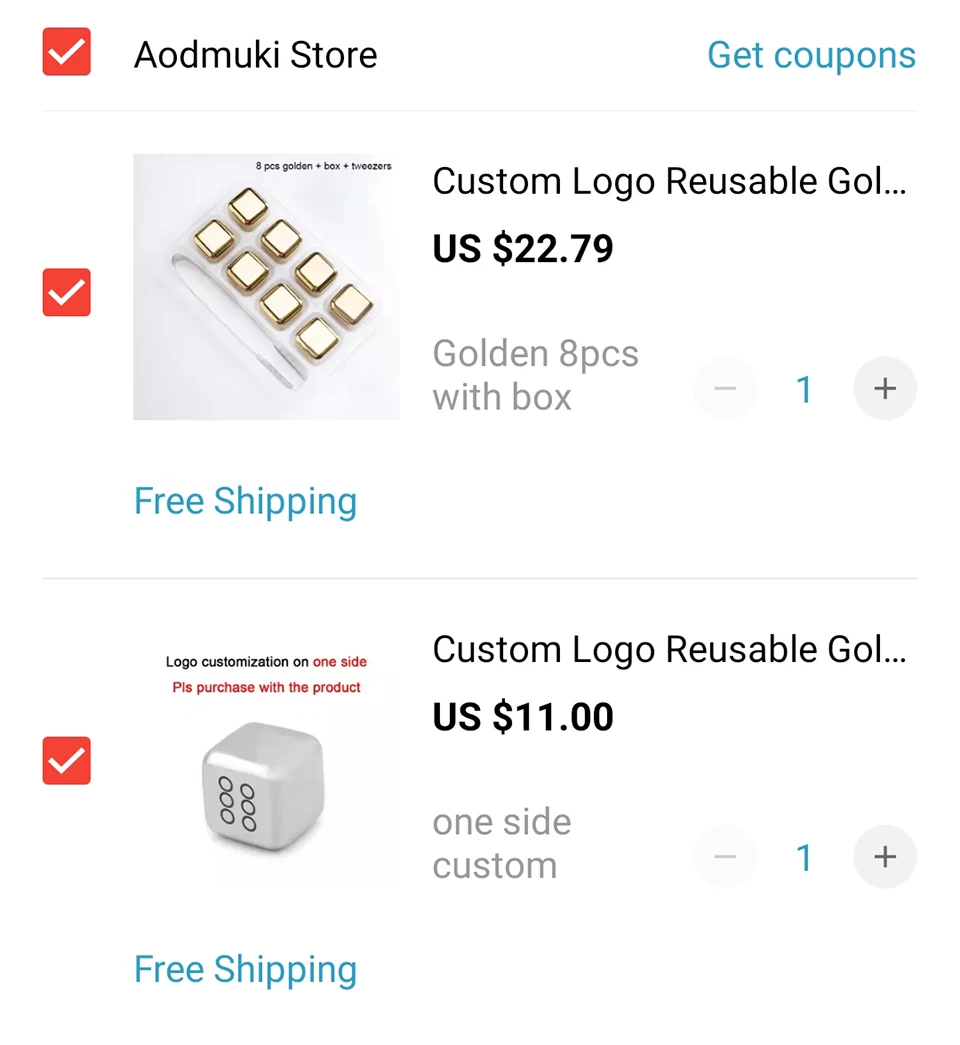The width and height of the screenshot is (960, 1045).
Task: Edit quantity field of the $22.79 item
Action: pos(804,389)
